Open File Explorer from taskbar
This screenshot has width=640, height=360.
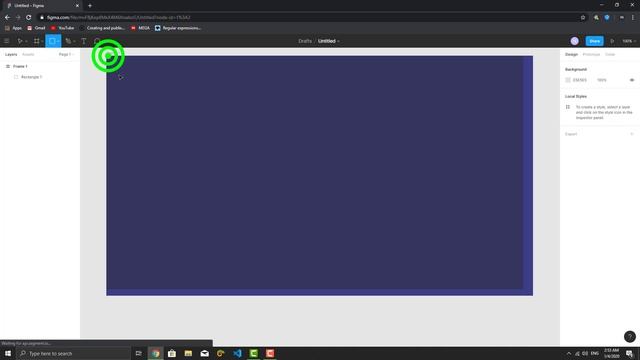coord(188,353)
